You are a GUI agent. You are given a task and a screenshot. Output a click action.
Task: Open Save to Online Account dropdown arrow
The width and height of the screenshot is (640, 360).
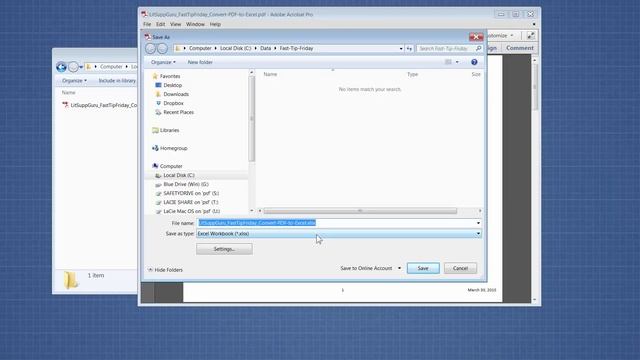(x=399, y=268)
